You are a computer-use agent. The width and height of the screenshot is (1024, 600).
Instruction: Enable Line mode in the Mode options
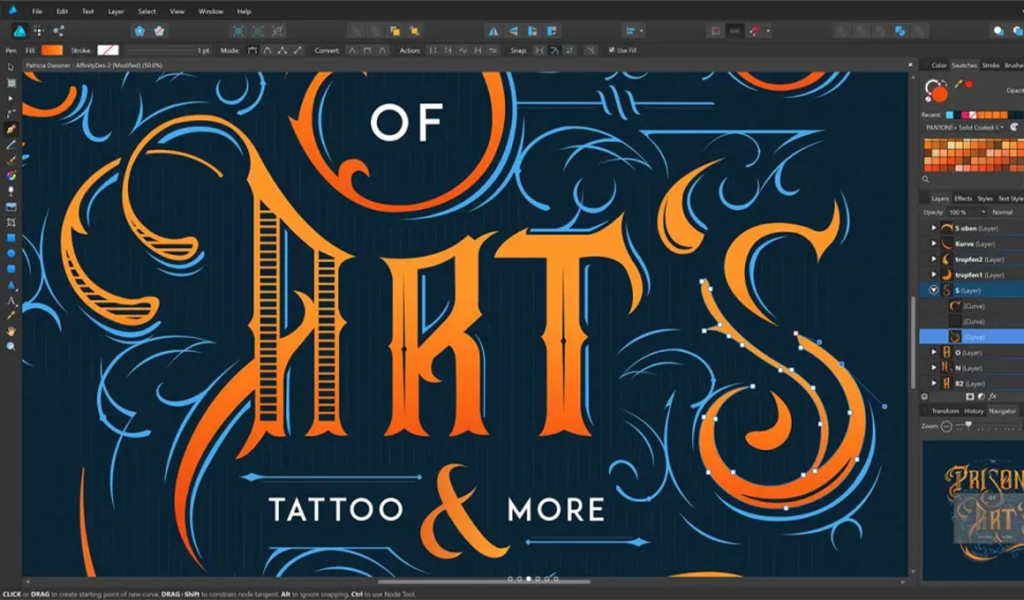click(x=298, y=50)
